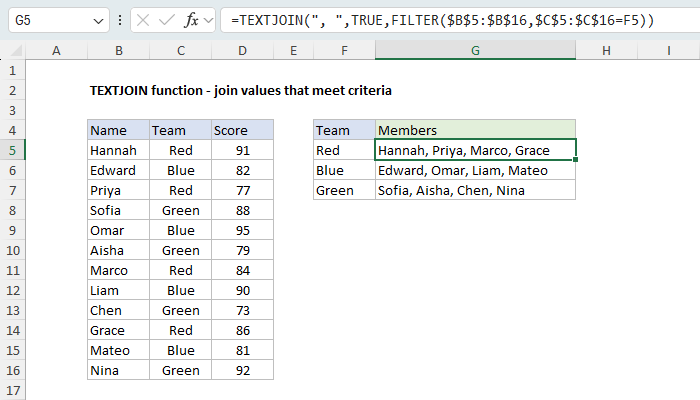The height and width of the screenshot is (400, 700).
Task: Click 'Red' in the summary Team column
Action: click(x=344, y=150)
